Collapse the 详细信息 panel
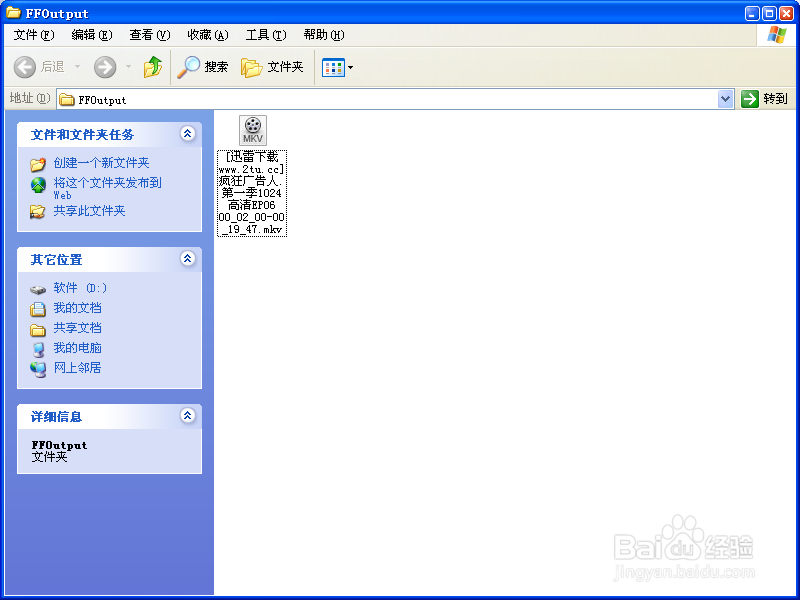The height and width of the screenshot is (600, 800). point(188,416)
